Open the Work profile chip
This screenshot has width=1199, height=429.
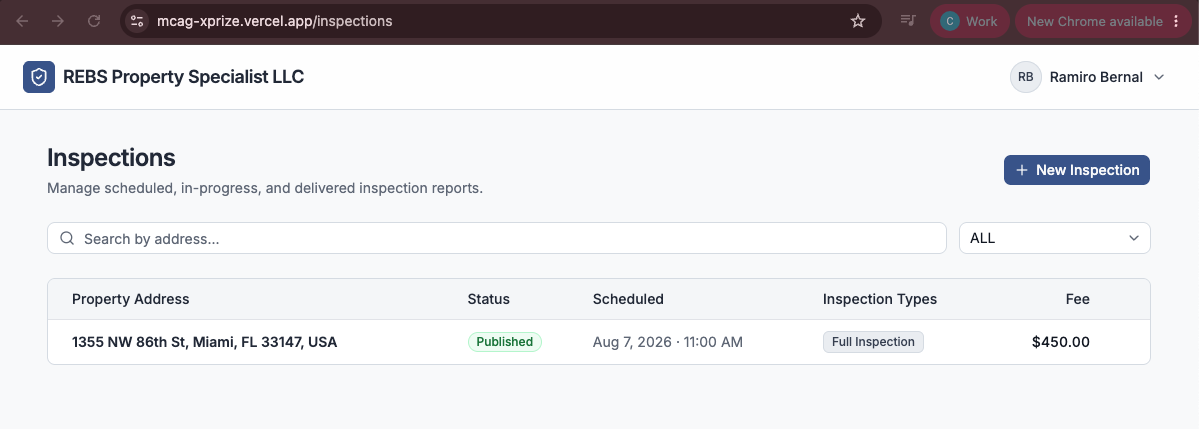(x=970, y=21)
